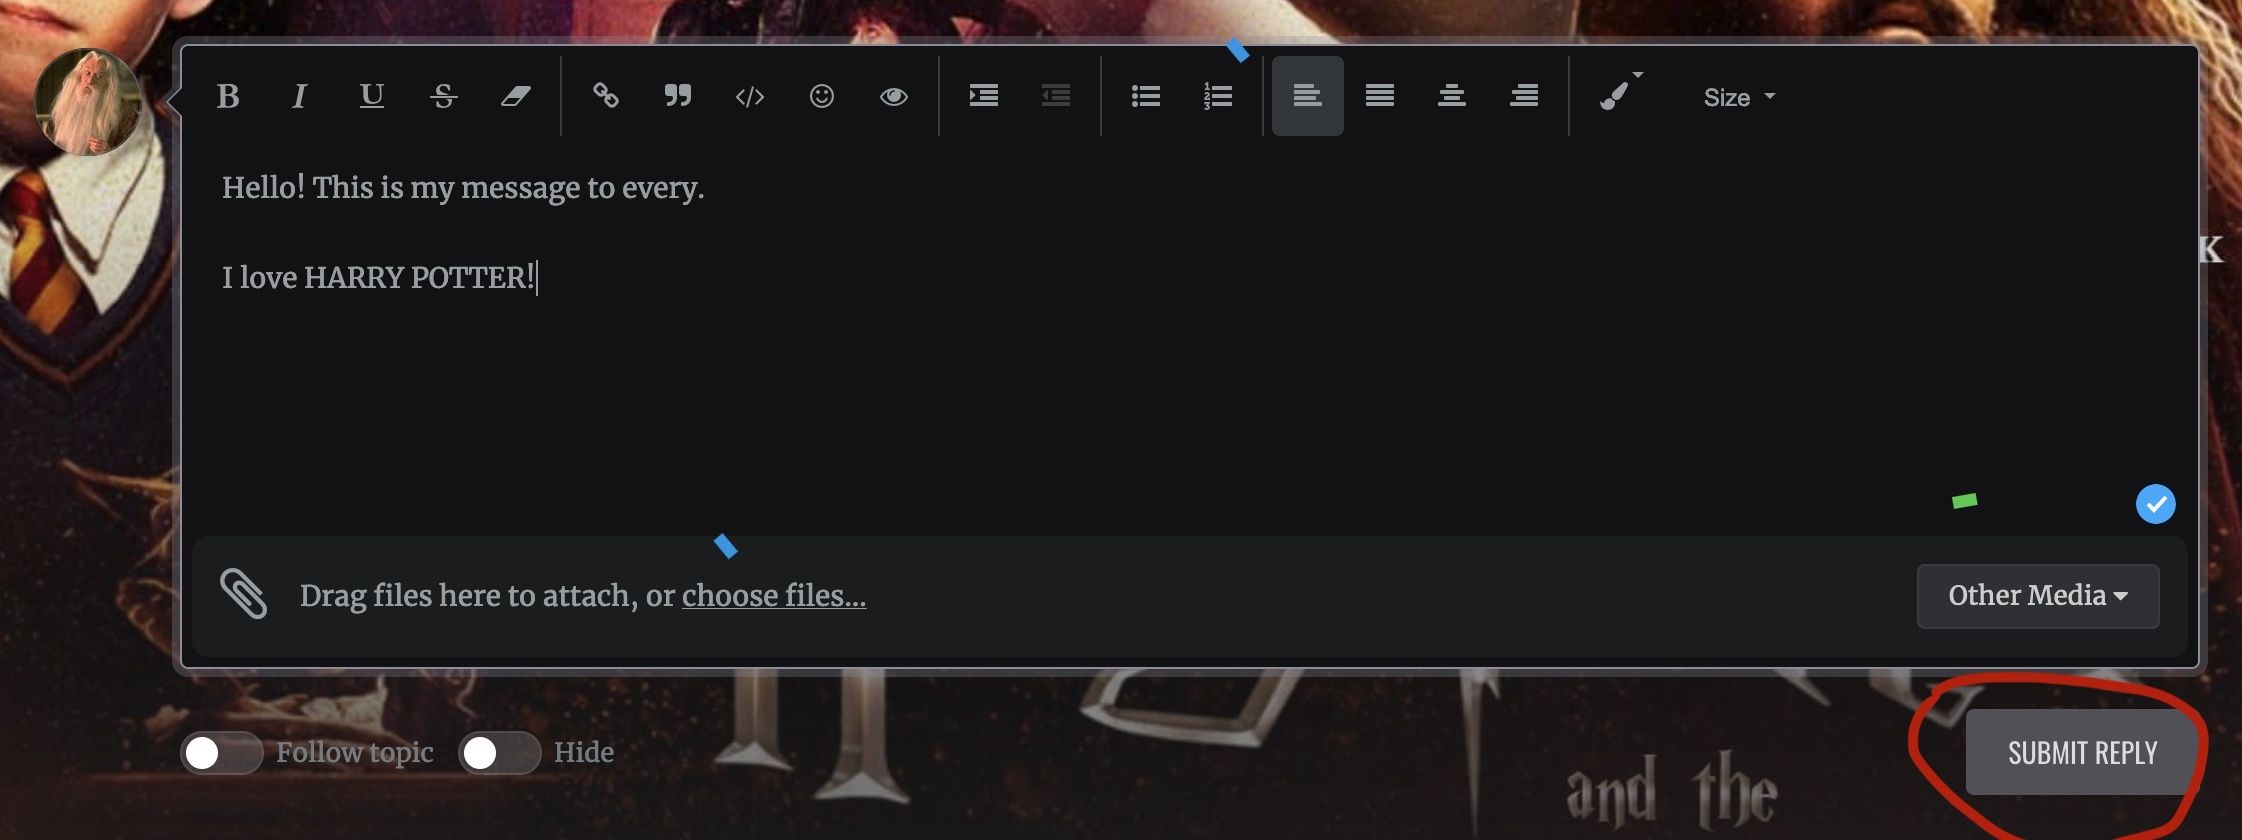Click inside the message text area
Image resolution: width=2242 pixels, height=840 pixels.
click(x=1190, y=340)
